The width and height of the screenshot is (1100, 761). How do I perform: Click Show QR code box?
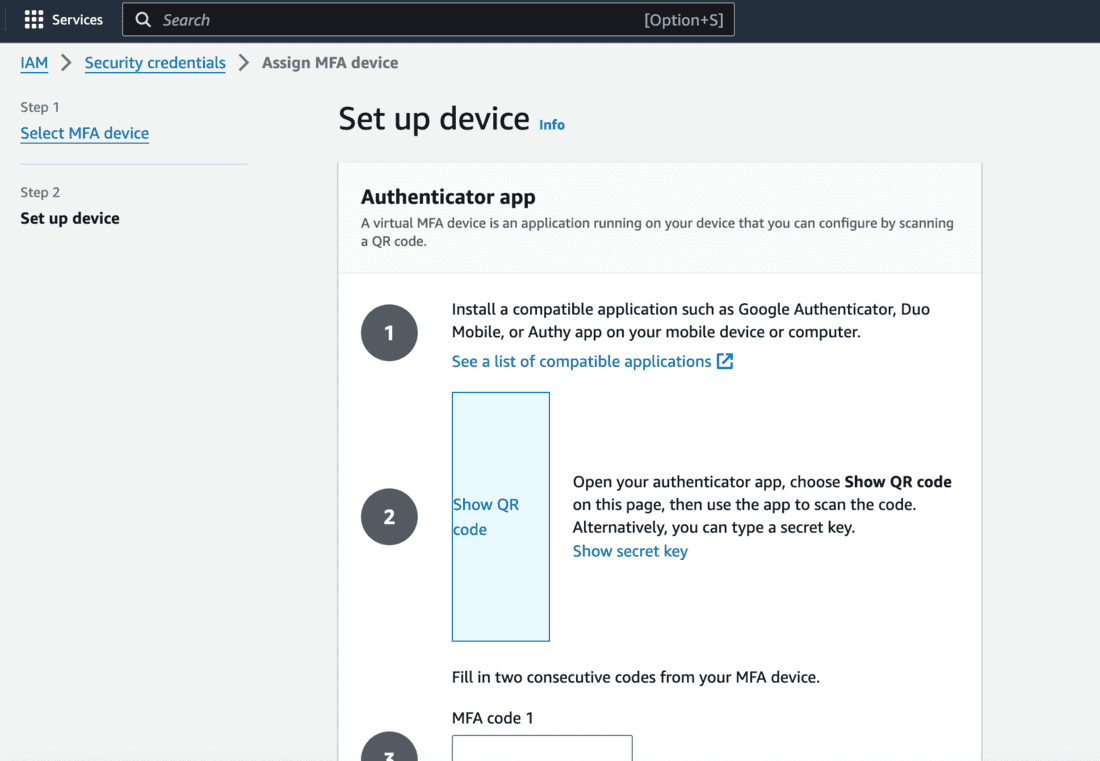tap(501, 517)
